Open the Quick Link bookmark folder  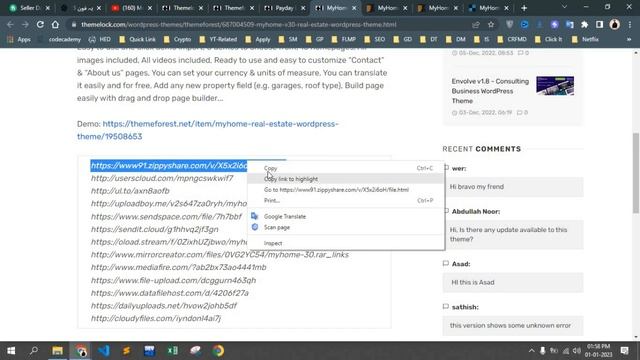pyautogui.click(x=138, y=39)
